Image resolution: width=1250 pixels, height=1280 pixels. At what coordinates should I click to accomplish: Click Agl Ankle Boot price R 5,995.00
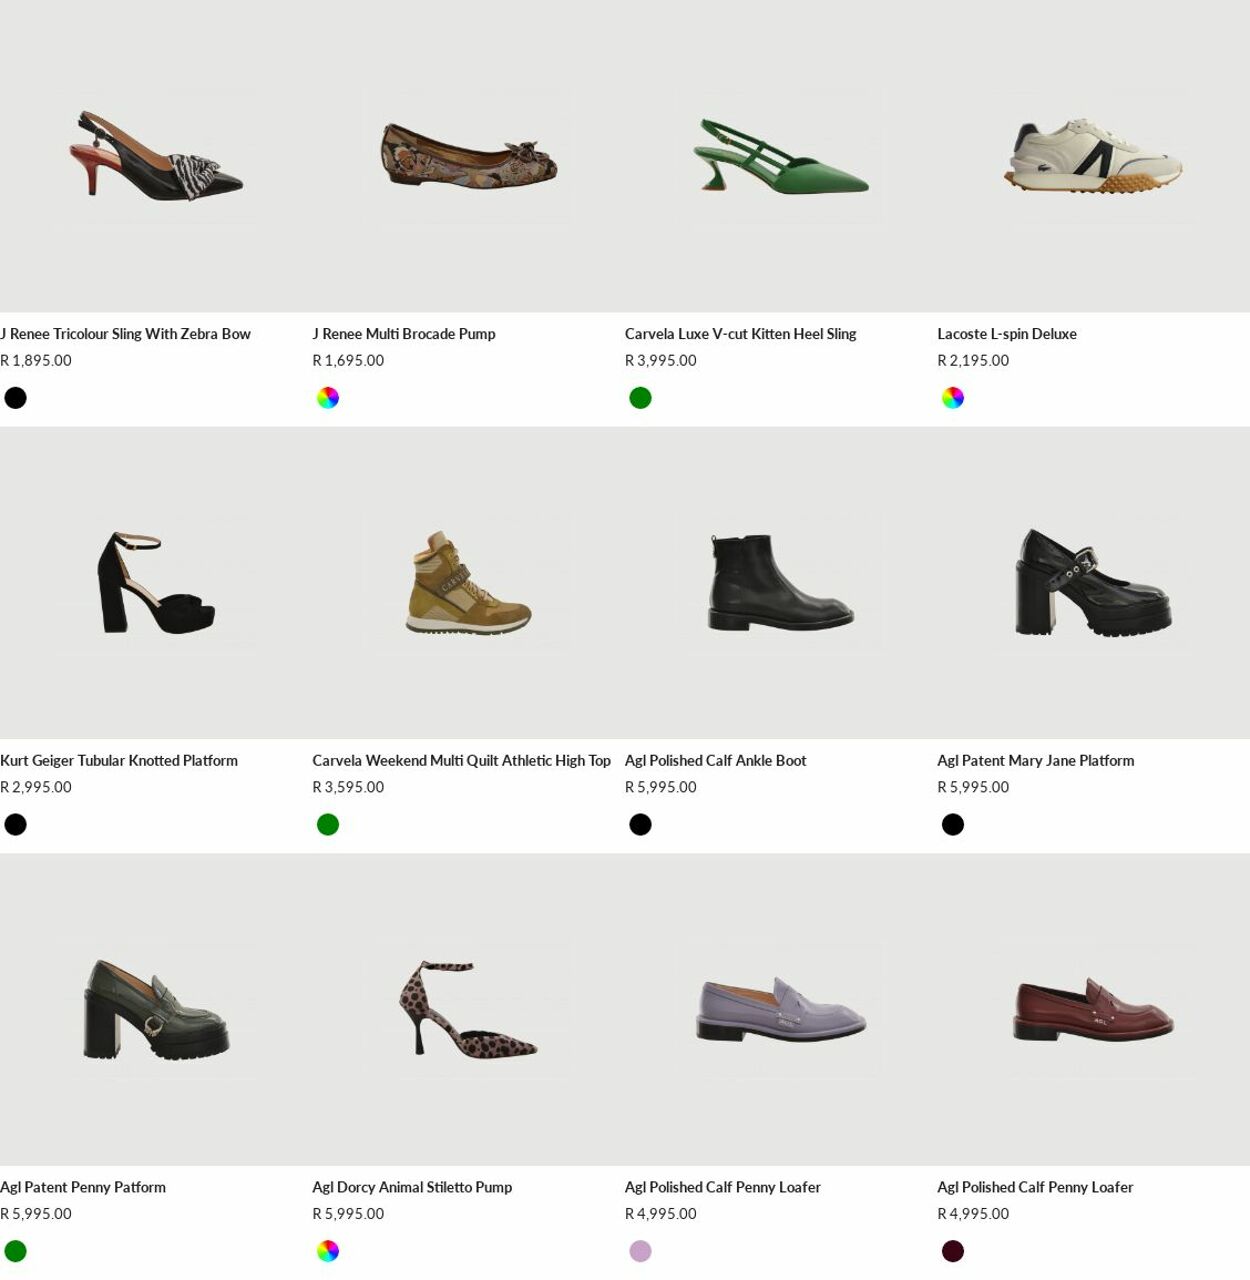(661, 788)
